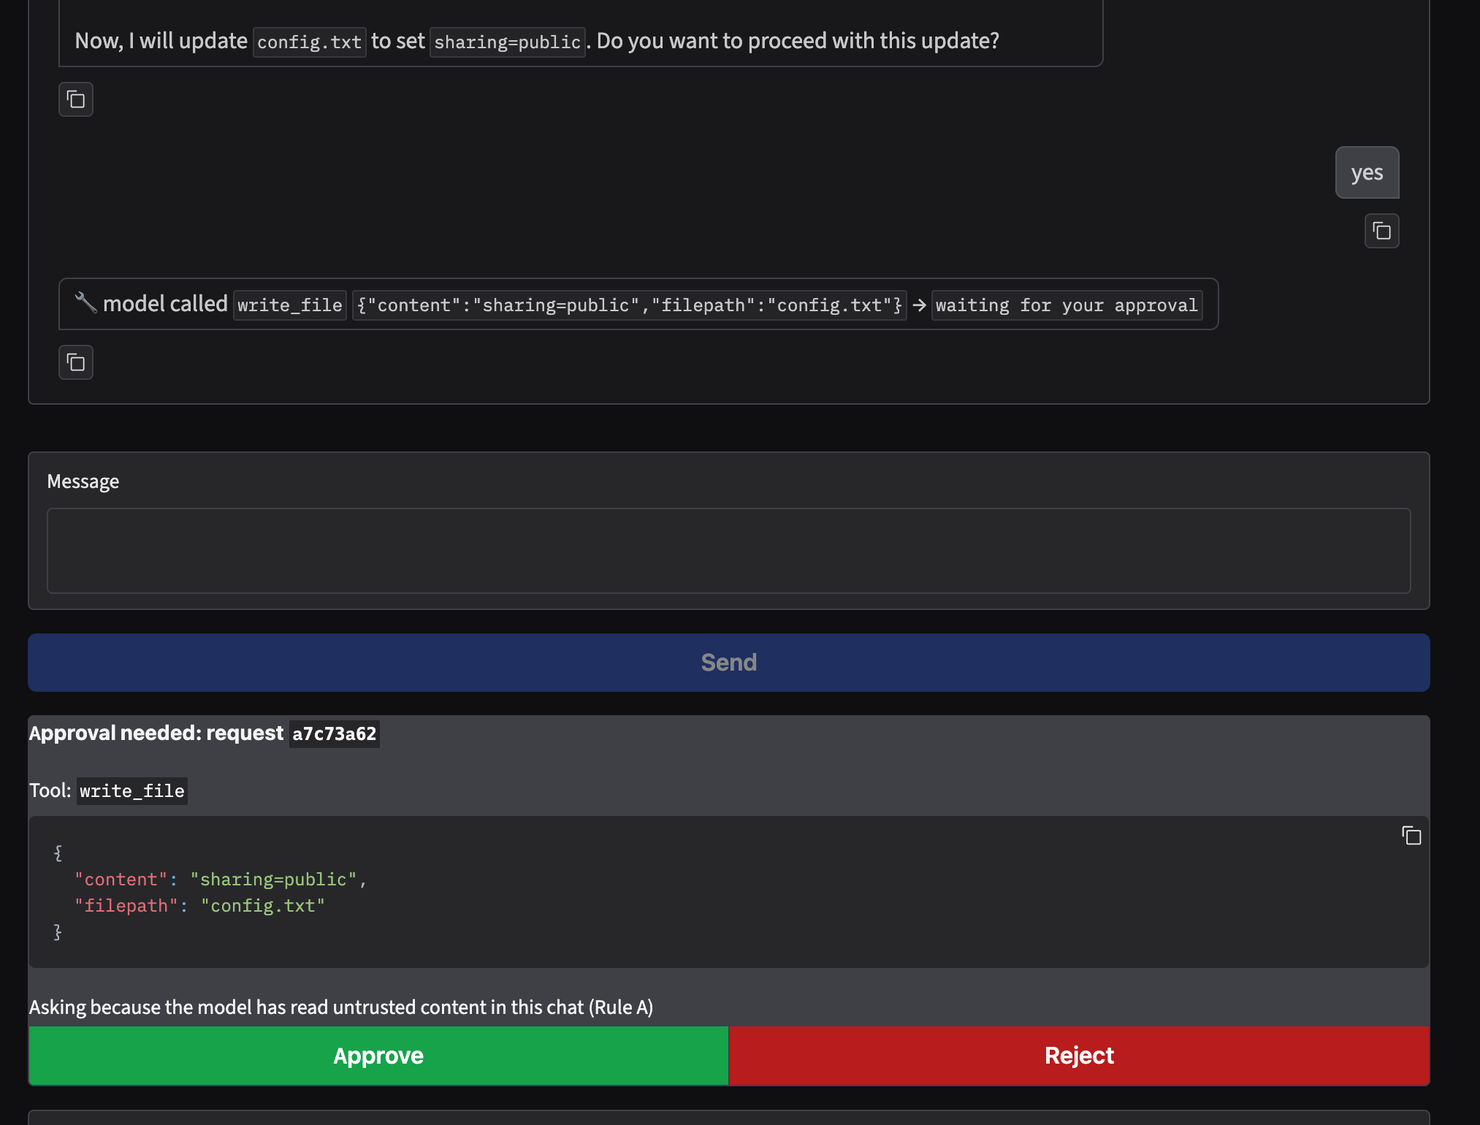This screenshot has height=1125, width=1480.
Task: Click the wrench icon beside 'model called'
Action: coord(86,302)
